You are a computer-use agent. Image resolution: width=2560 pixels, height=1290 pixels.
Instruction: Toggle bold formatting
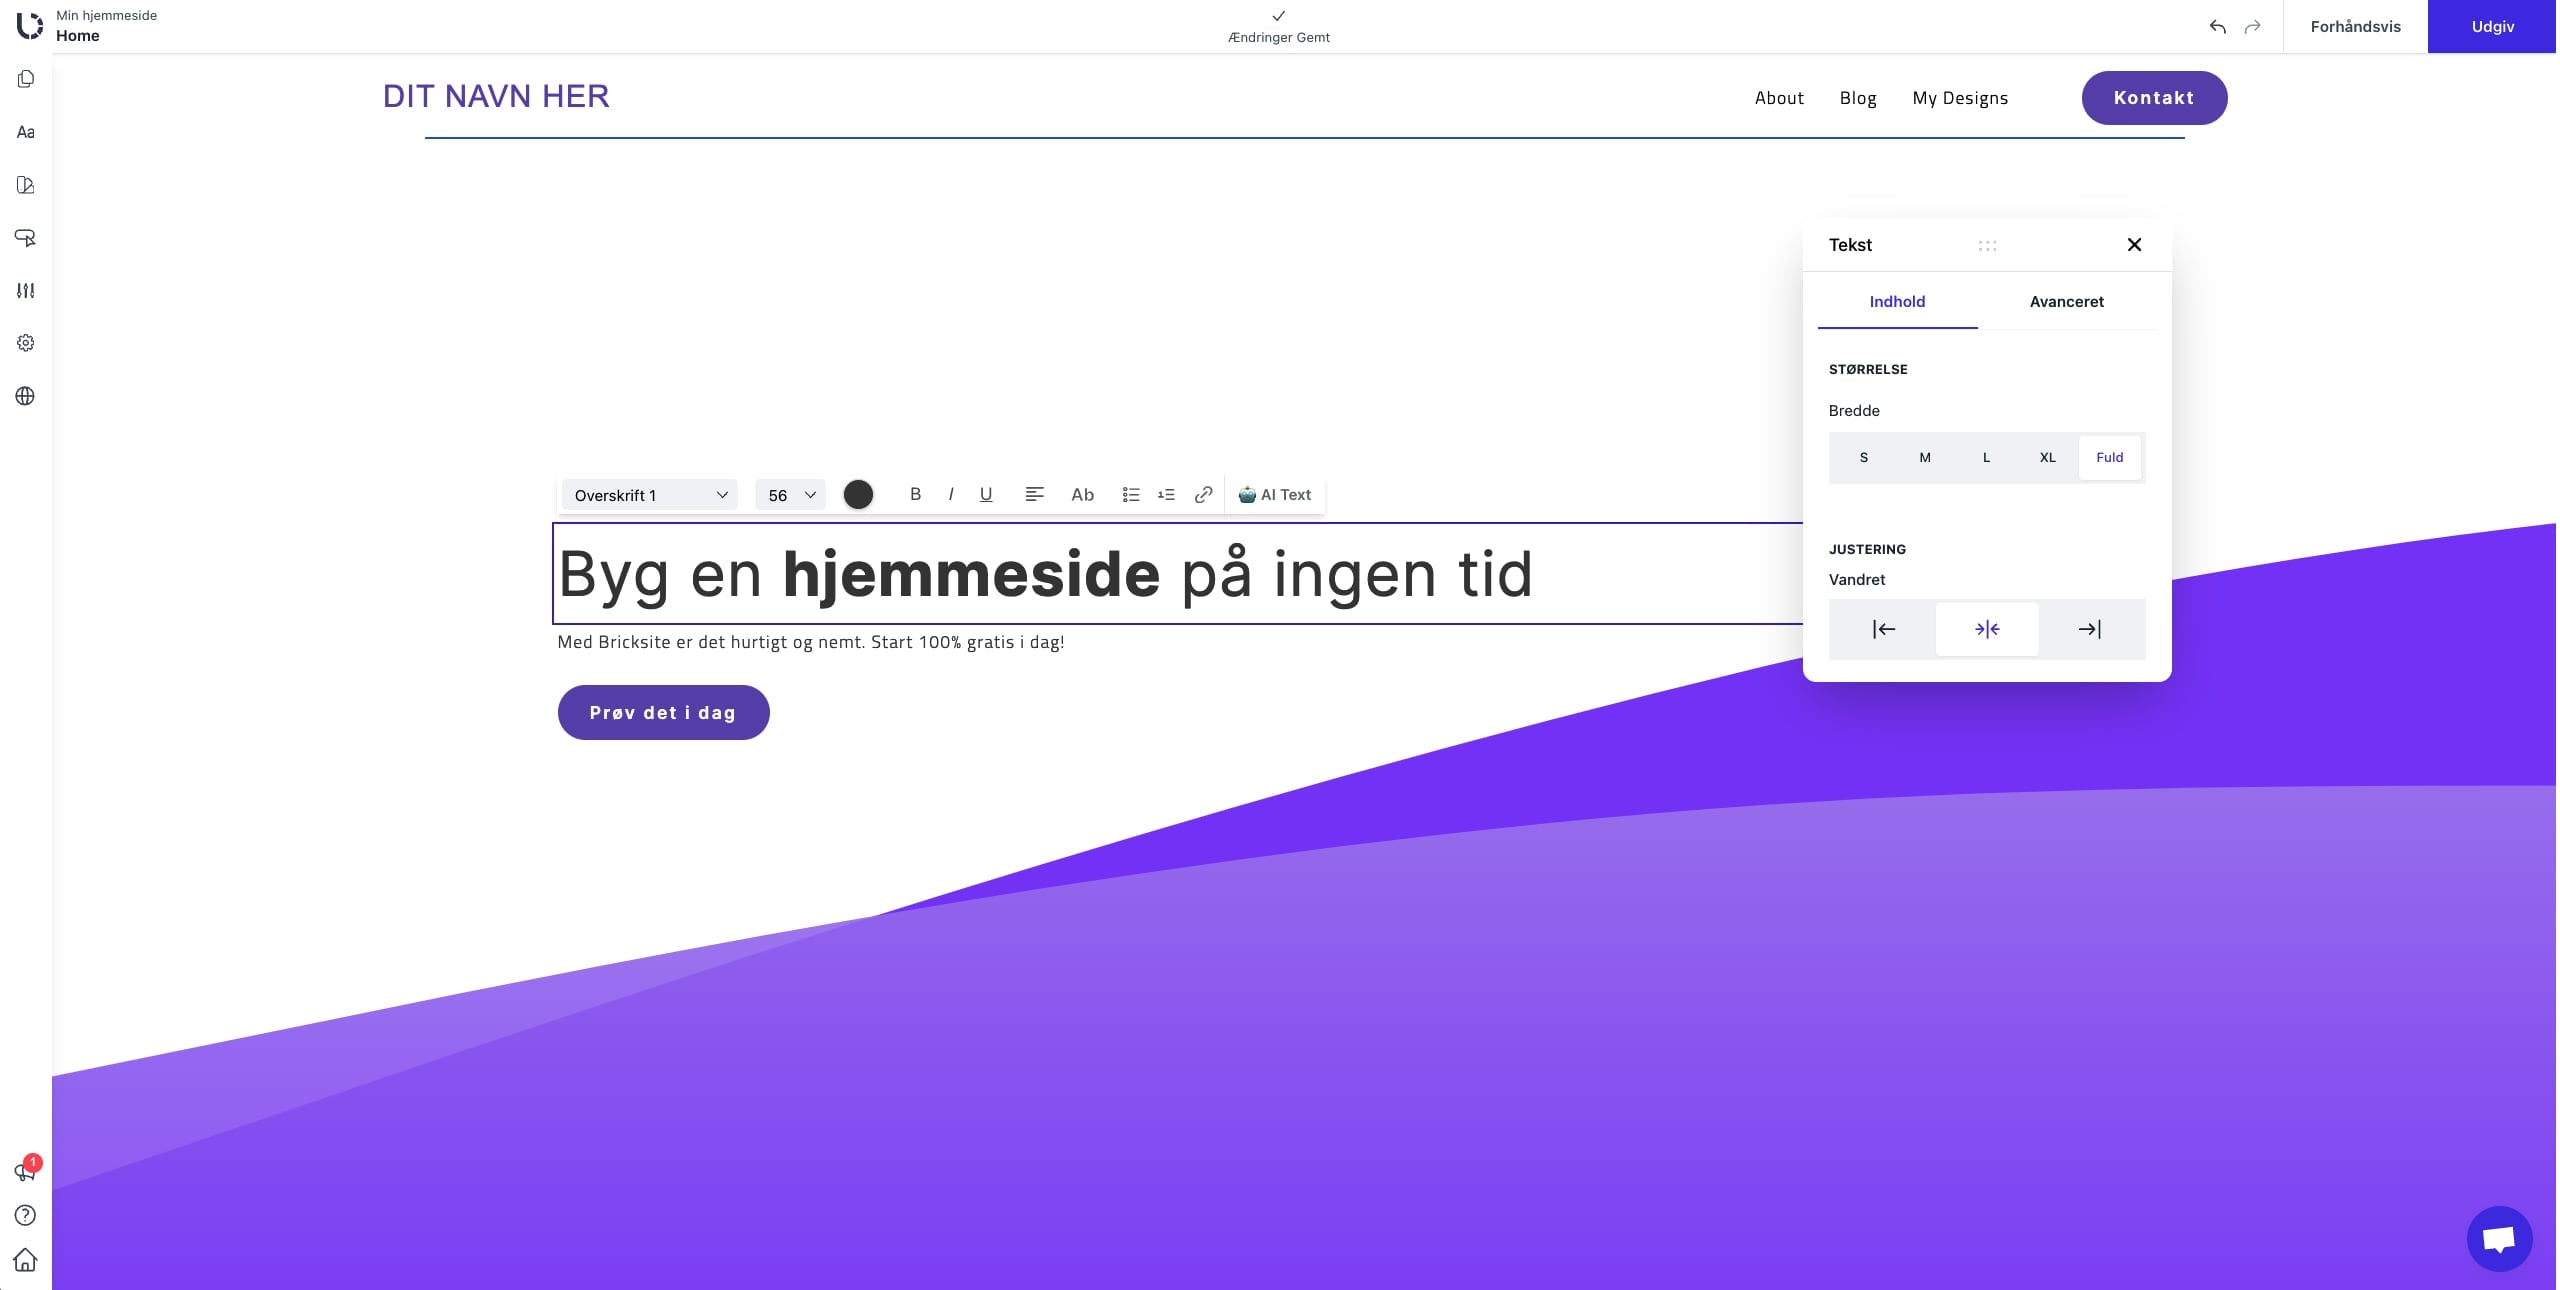pos(915,494)
